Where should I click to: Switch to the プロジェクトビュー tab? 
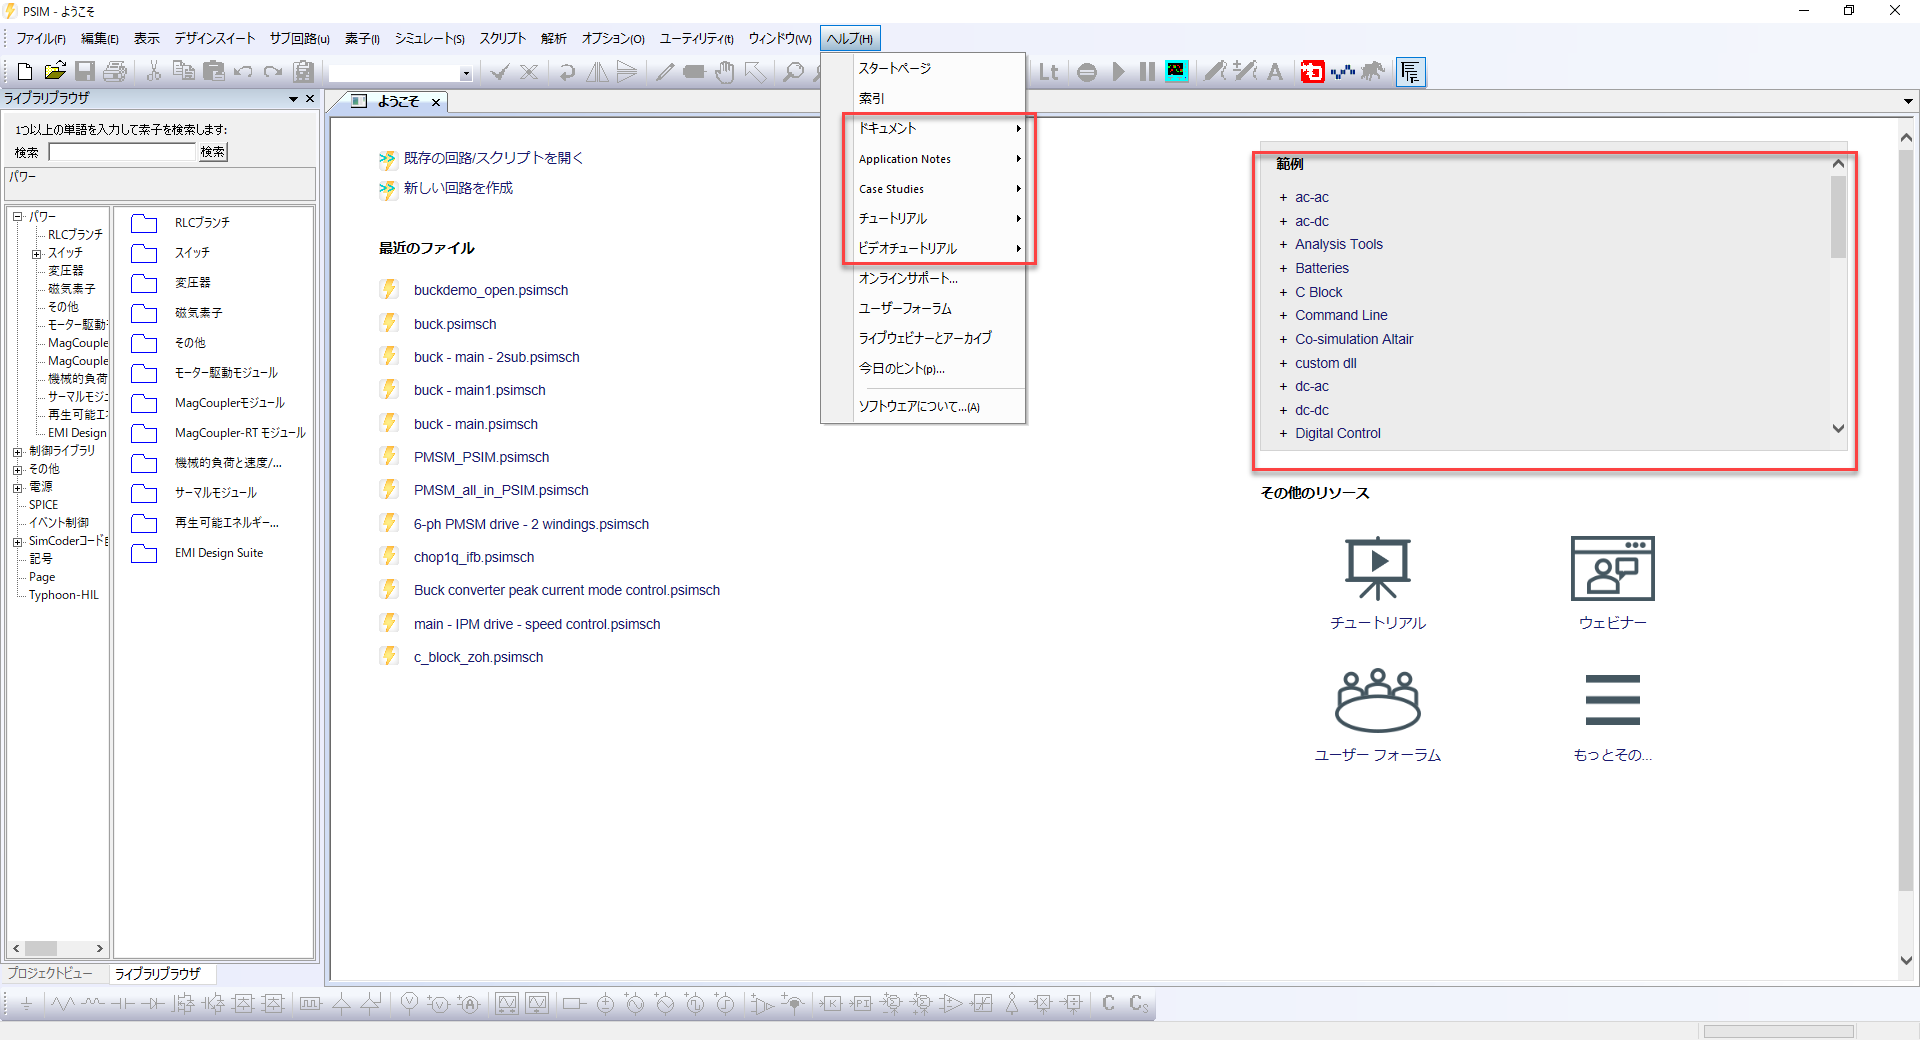click(x=50, y=973)
